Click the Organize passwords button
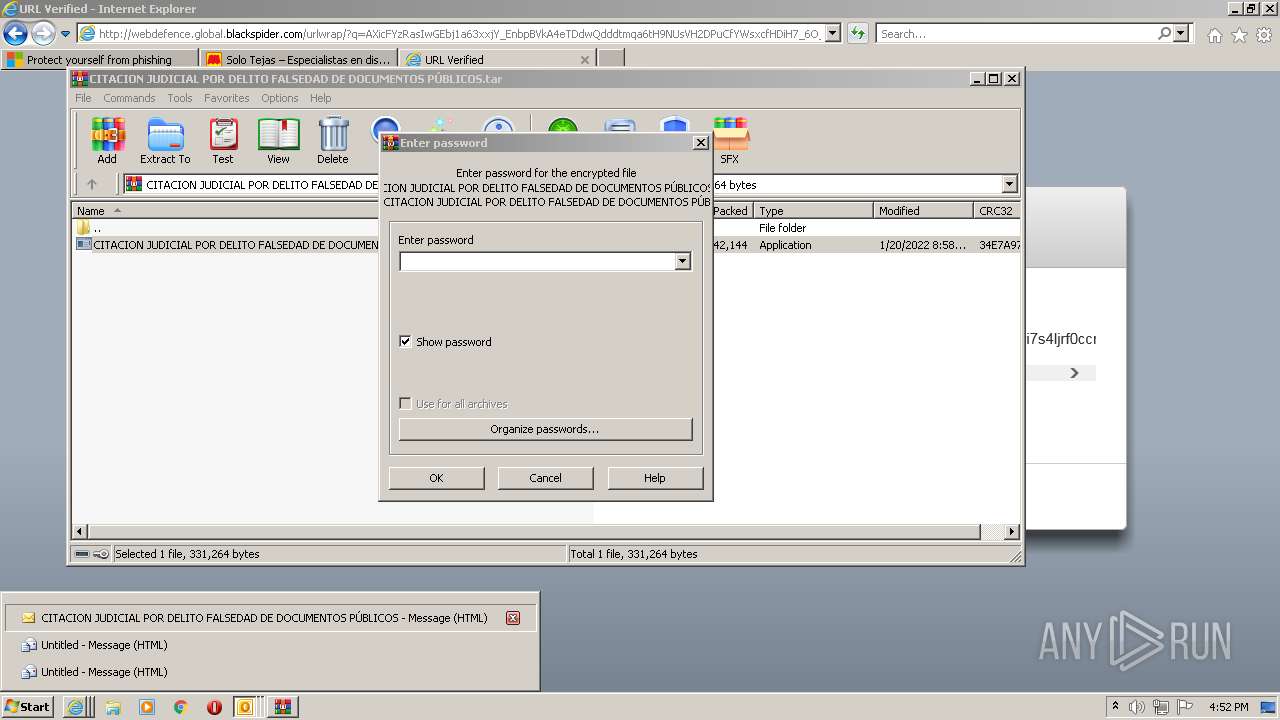The image size is (1280, 720). coord(545,429)
